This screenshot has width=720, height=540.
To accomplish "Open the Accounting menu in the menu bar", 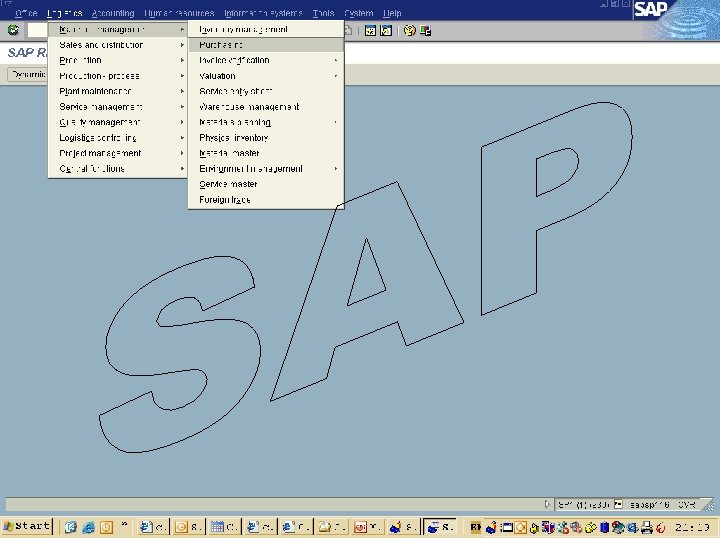I will [112, 14].
